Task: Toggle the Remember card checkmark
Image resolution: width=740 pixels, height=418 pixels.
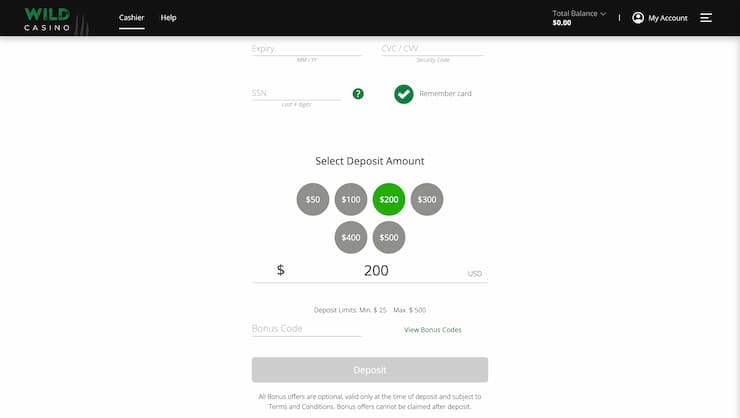Action: tap(404, 94)
